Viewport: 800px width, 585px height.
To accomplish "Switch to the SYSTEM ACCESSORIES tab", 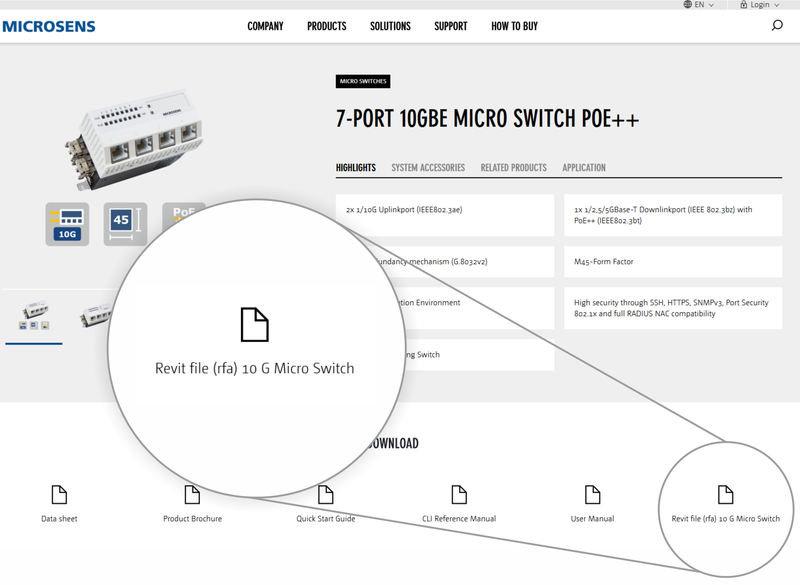I will [x=427, y=167].
